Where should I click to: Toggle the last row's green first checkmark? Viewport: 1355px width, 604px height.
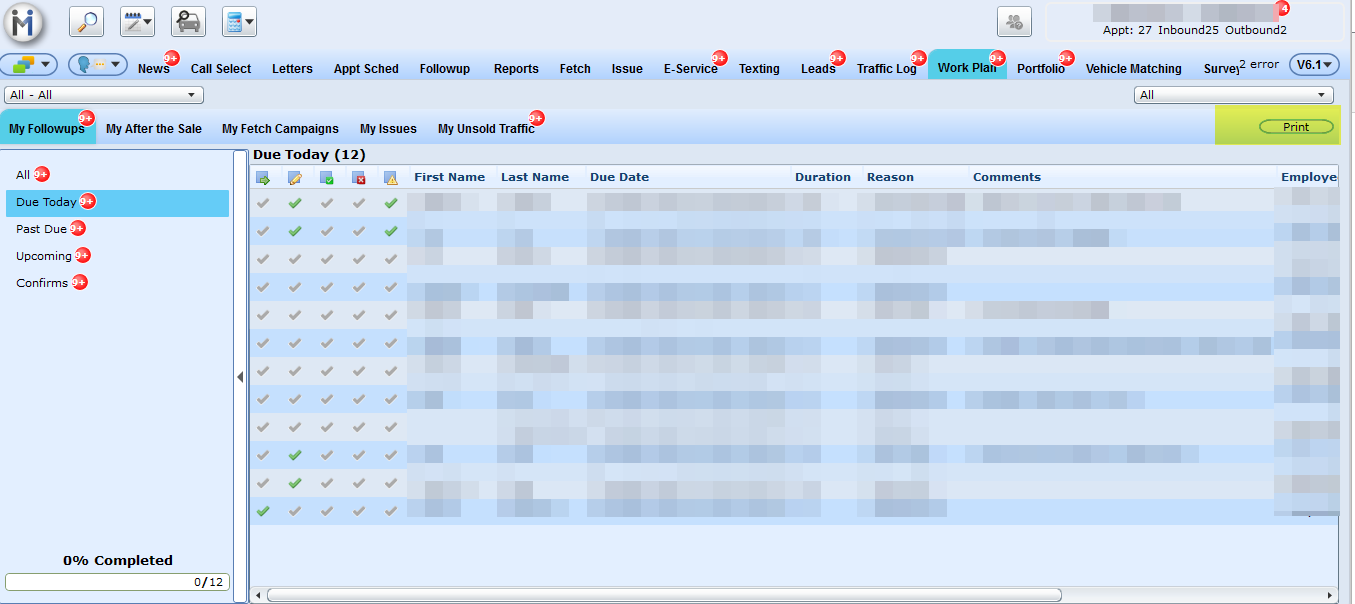(263, 511)
